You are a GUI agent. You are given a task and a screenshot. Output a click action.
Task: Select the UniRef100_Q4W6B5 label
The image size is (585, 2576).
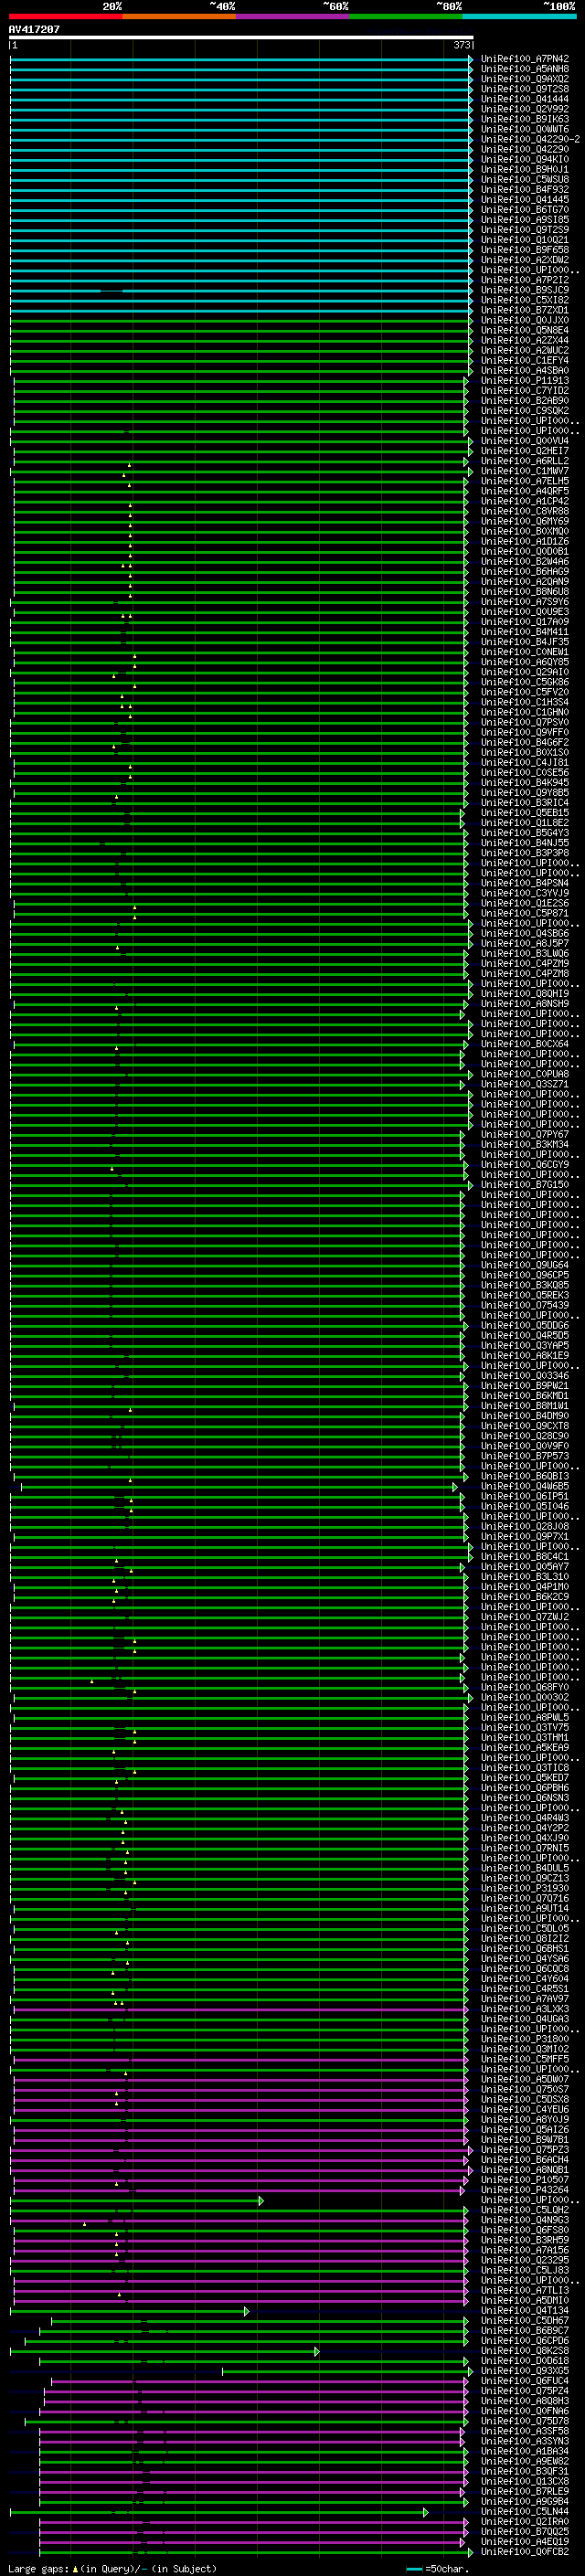524,1486
